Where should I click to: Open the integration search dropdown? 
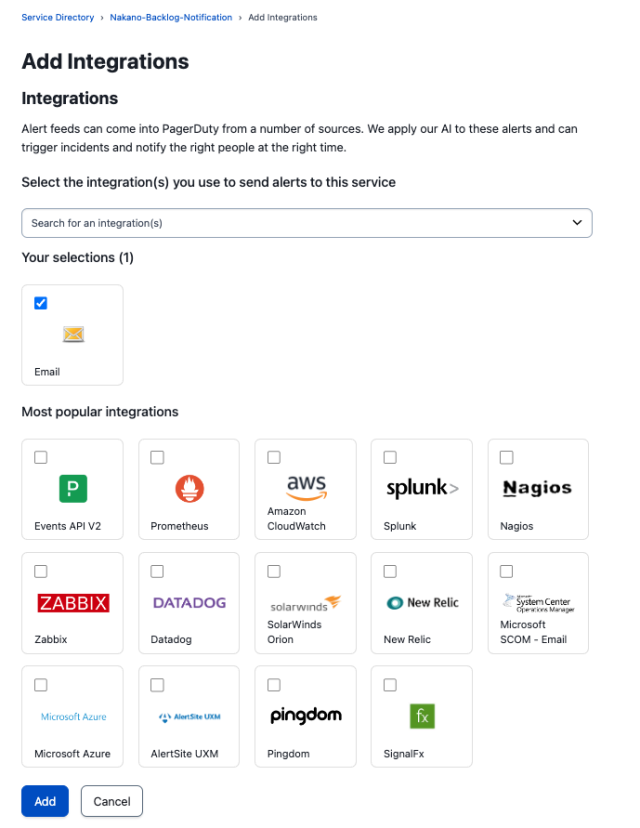click(x=578, y=223)
